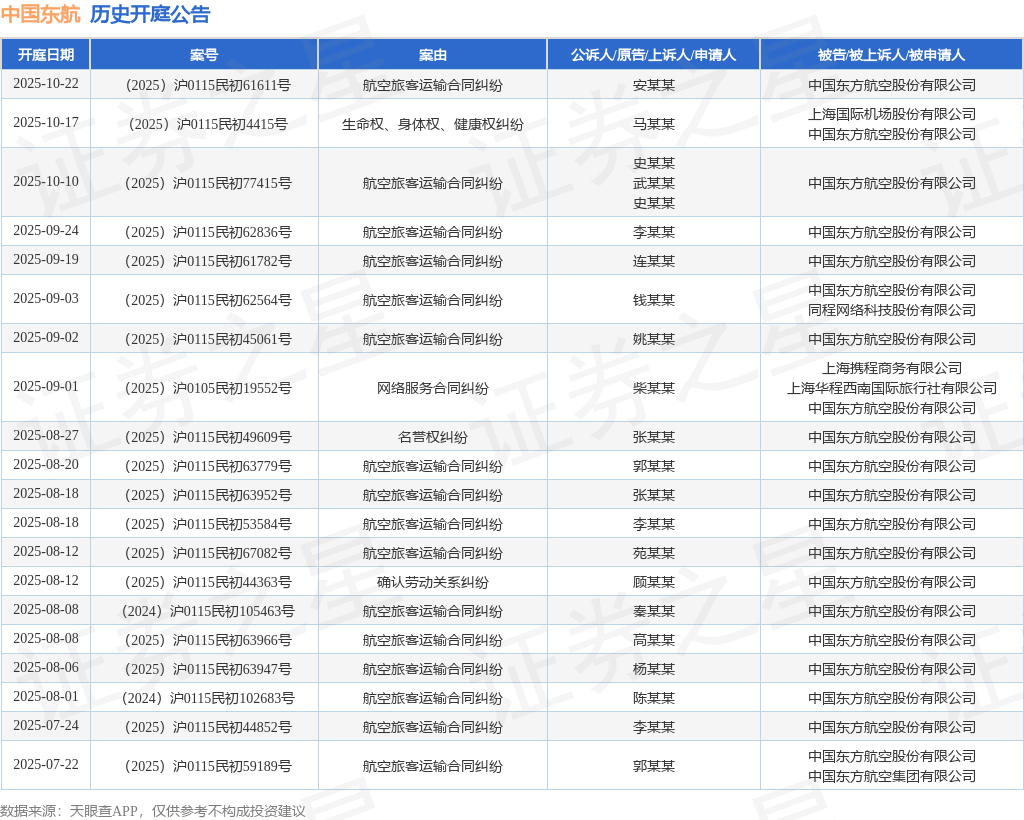Pick case number 沪0115民初45061号

pos(208,339)
